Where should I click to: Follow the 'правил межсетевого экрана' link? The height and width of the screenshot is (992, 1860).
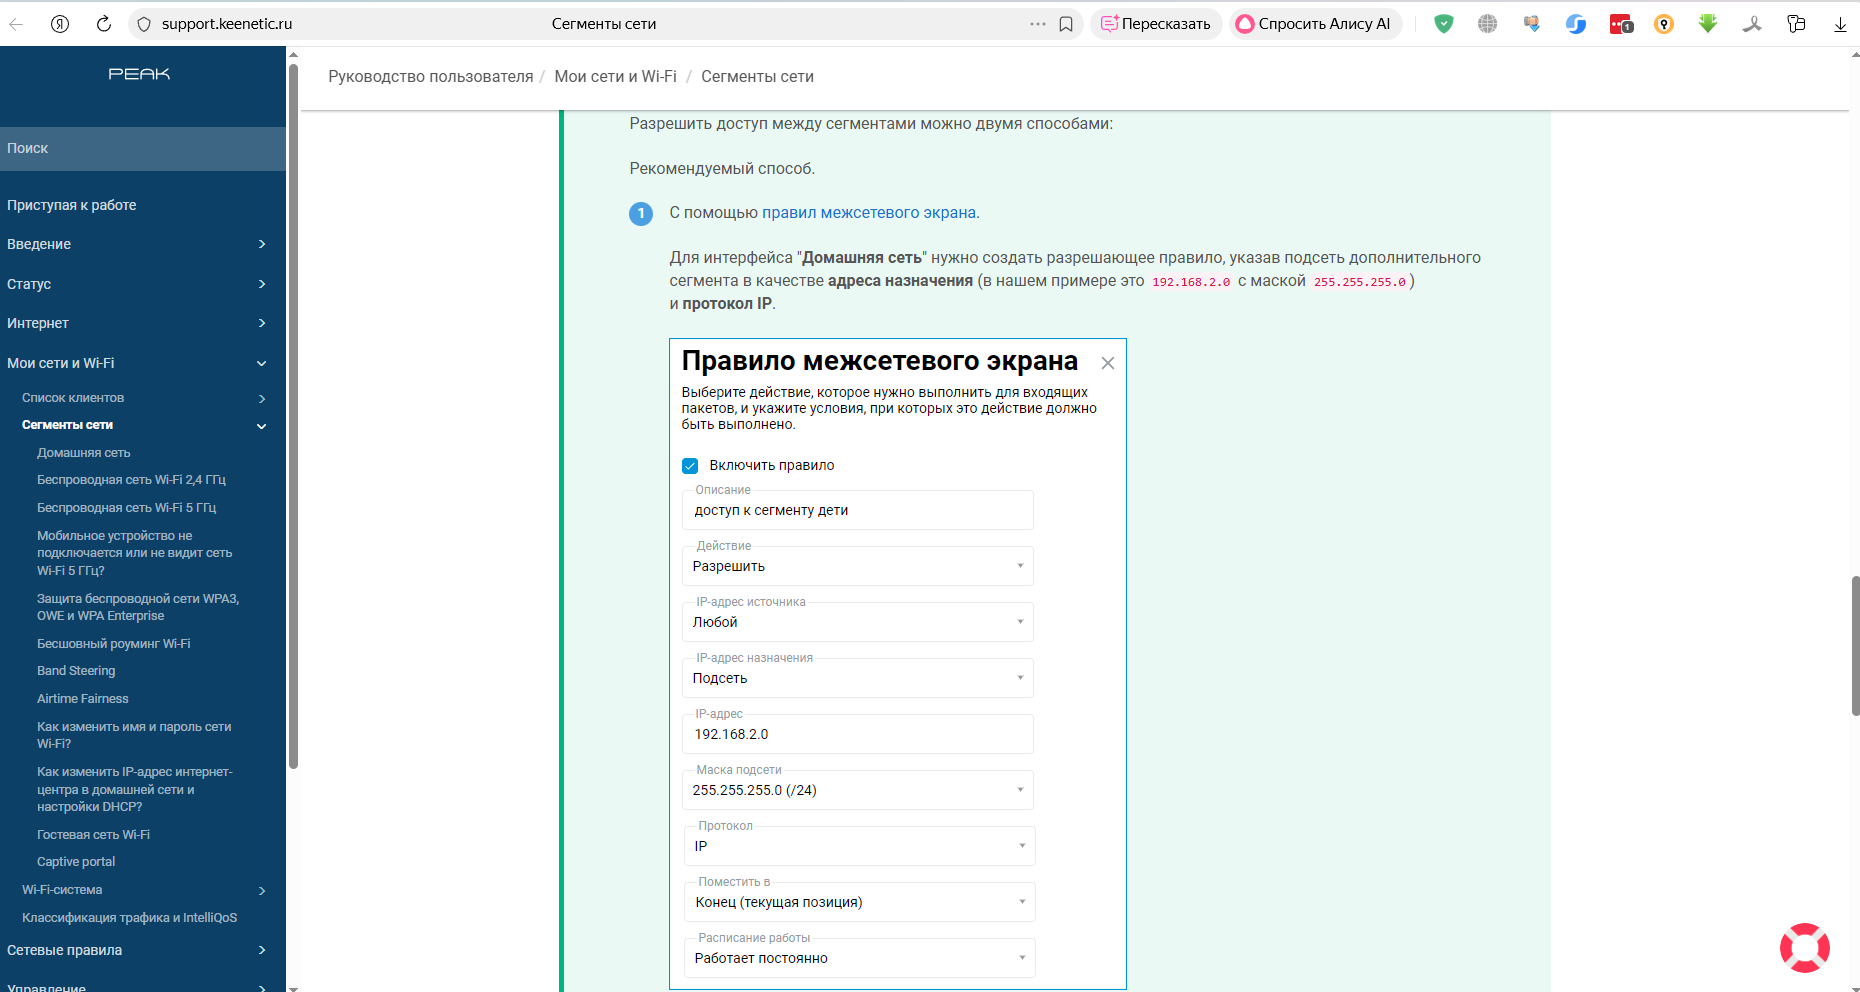(868, 213)
